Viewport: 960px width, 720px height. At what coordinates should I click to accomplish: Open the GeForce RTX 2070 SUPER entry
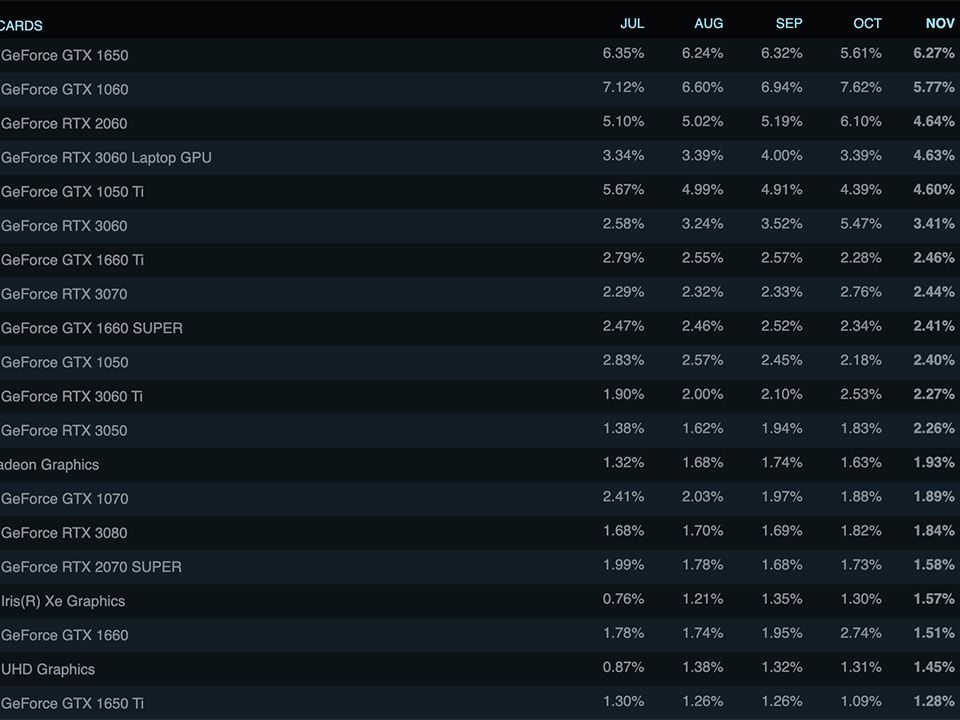(x=91, y=567)
